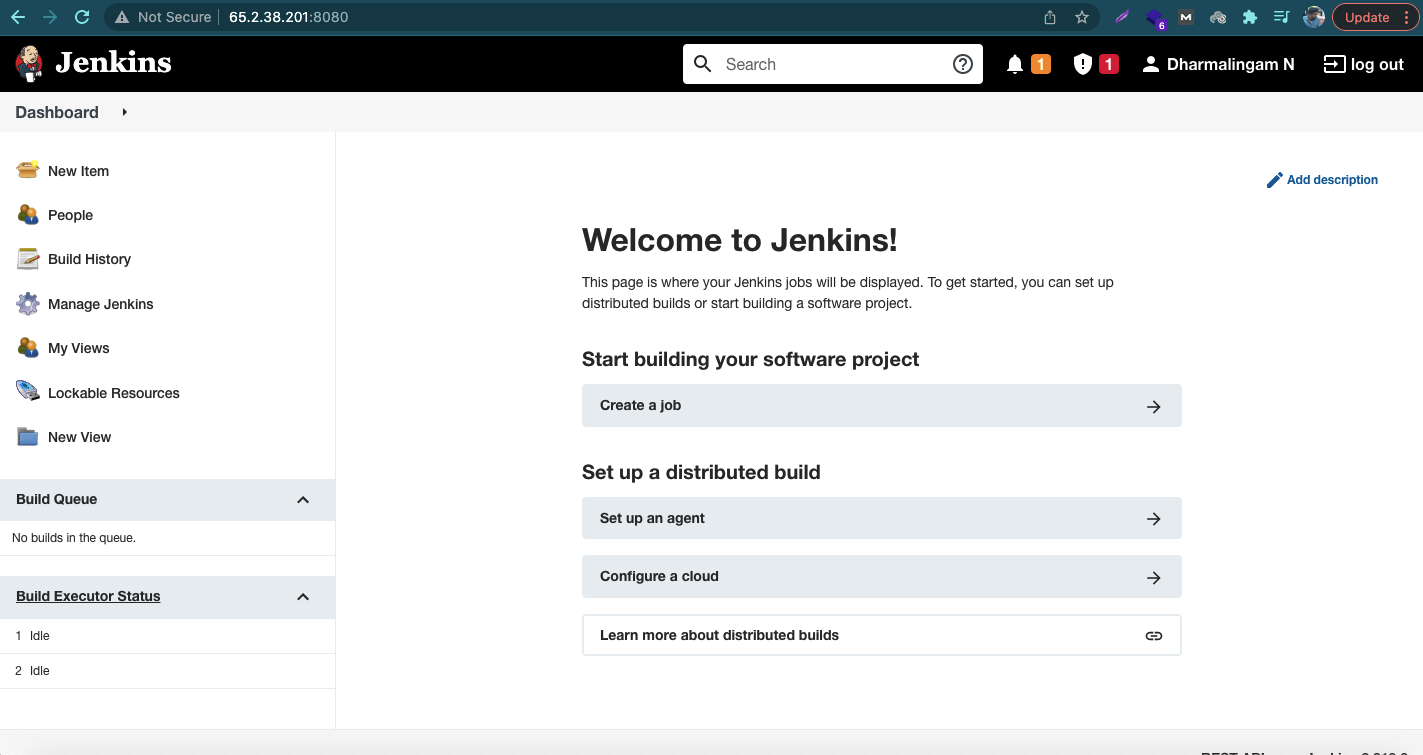The width and height of the screenshot is (1423, 755).
Task: Click Configure a cloud button
Action: [x=881, y=576]
